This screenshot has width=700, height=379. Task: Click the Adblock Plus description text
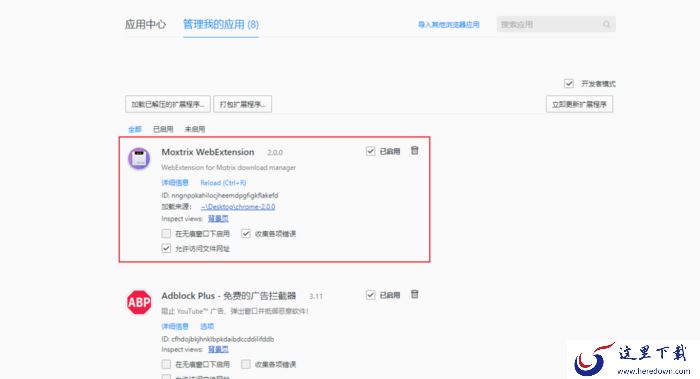coord(235,311)
